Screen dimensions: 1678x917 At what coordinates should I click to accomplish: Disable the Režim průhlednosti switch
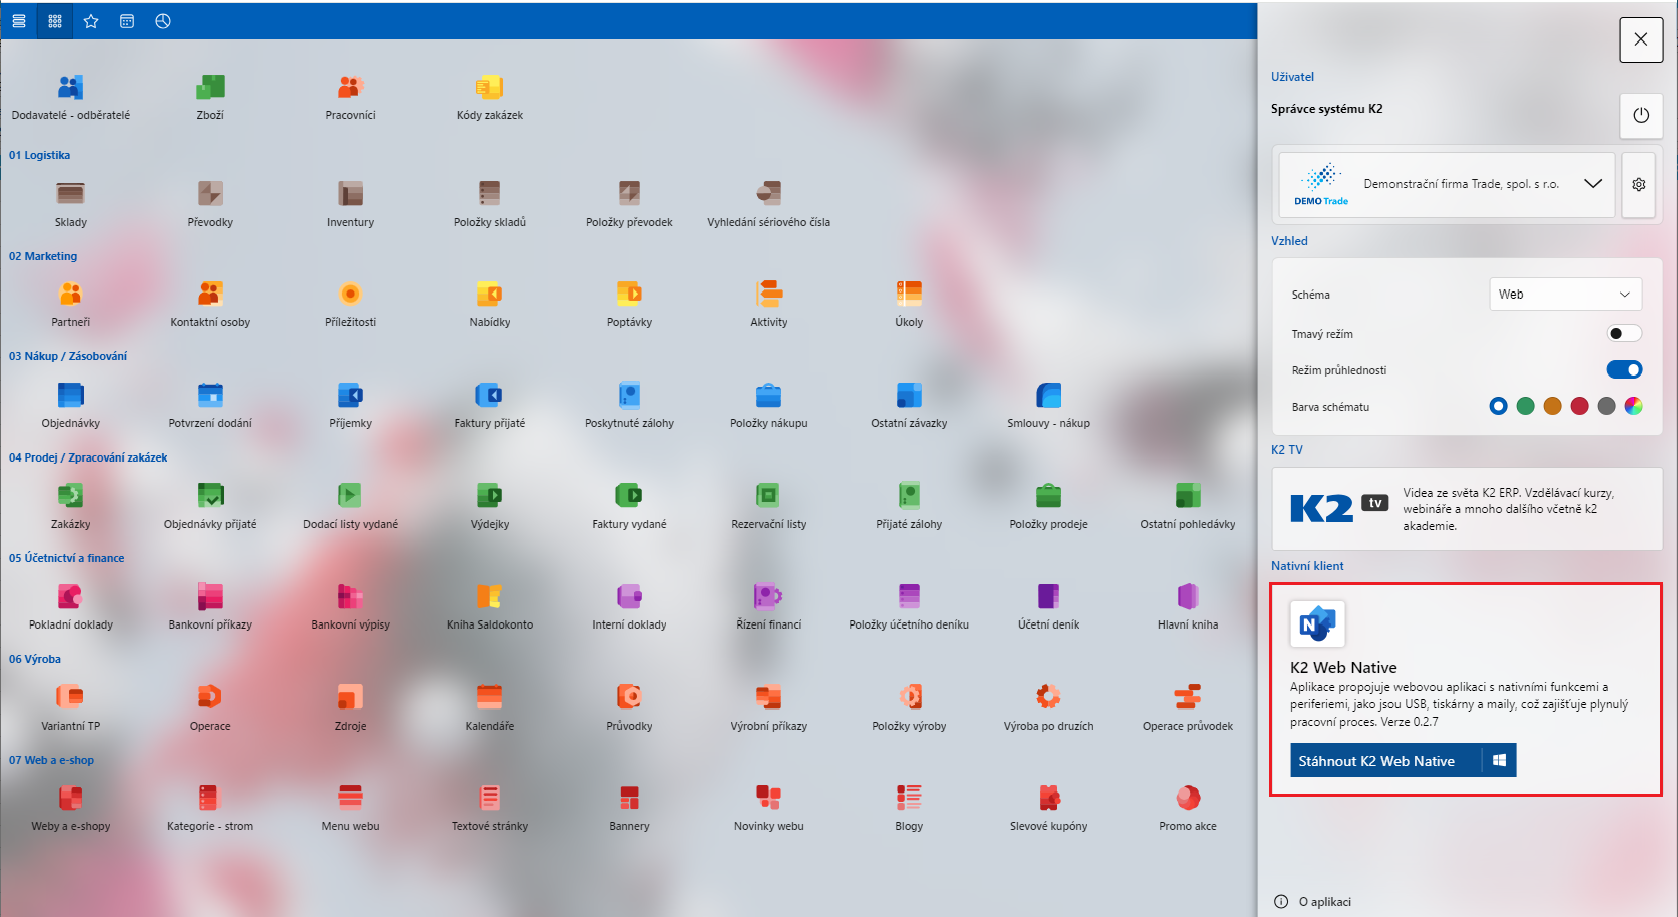(x=1624, y=370)
